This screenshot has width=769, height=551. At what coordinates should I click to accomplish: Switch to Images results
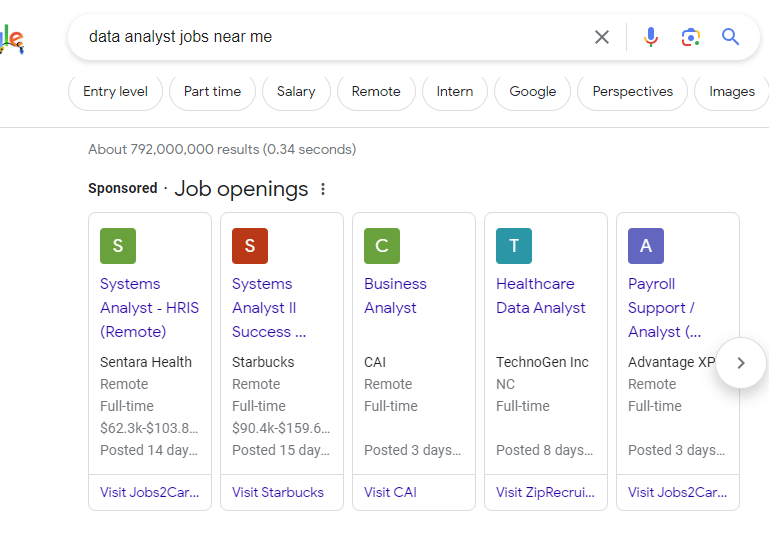pos(732,92)
